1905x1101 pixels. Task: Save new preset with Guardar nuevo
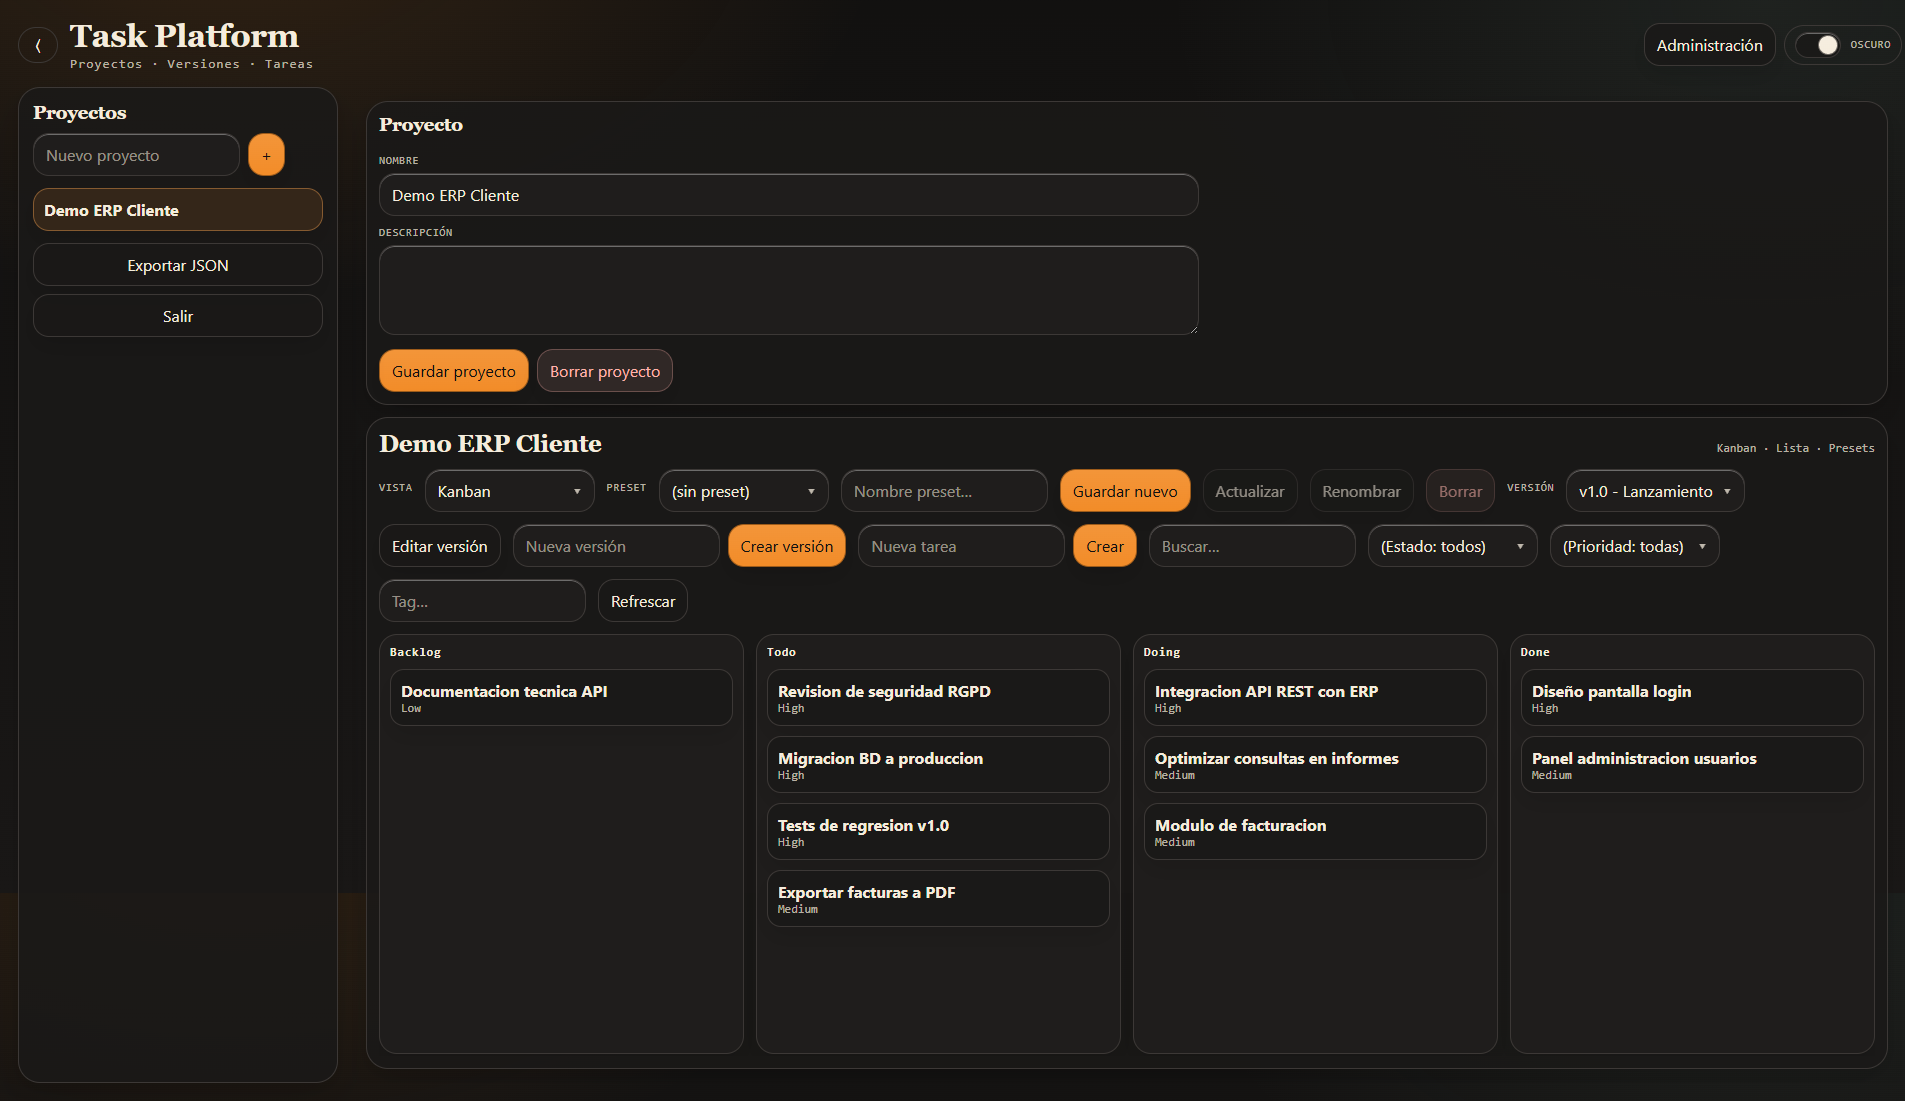1125,491
